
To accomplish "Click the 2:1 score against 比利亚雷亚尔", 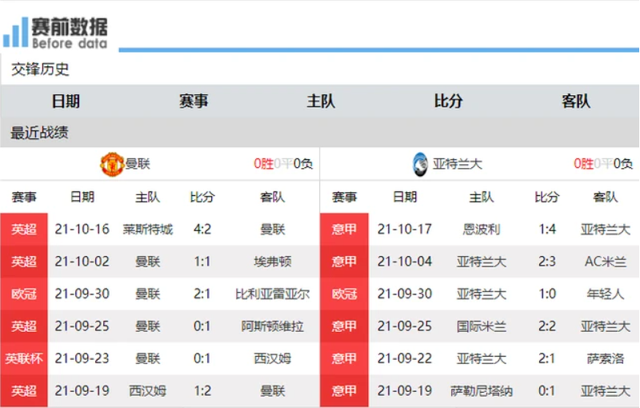I will [202, 294].
